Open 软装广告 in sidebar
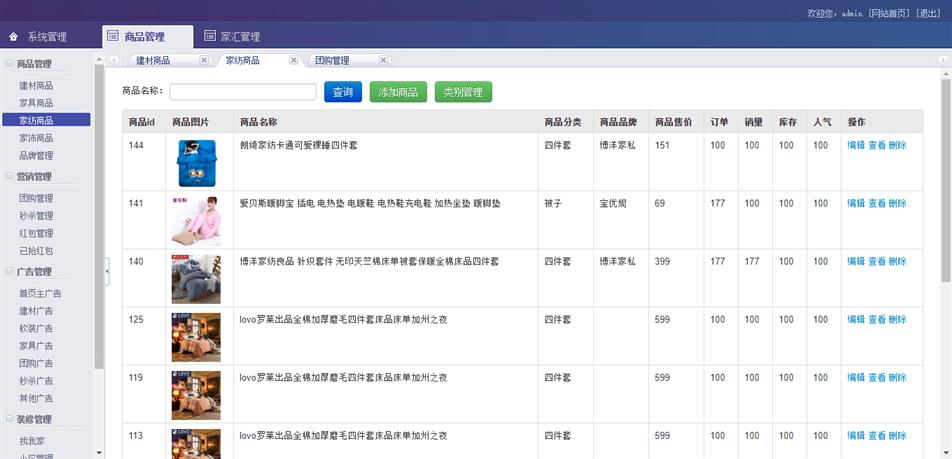 point(36,328)
